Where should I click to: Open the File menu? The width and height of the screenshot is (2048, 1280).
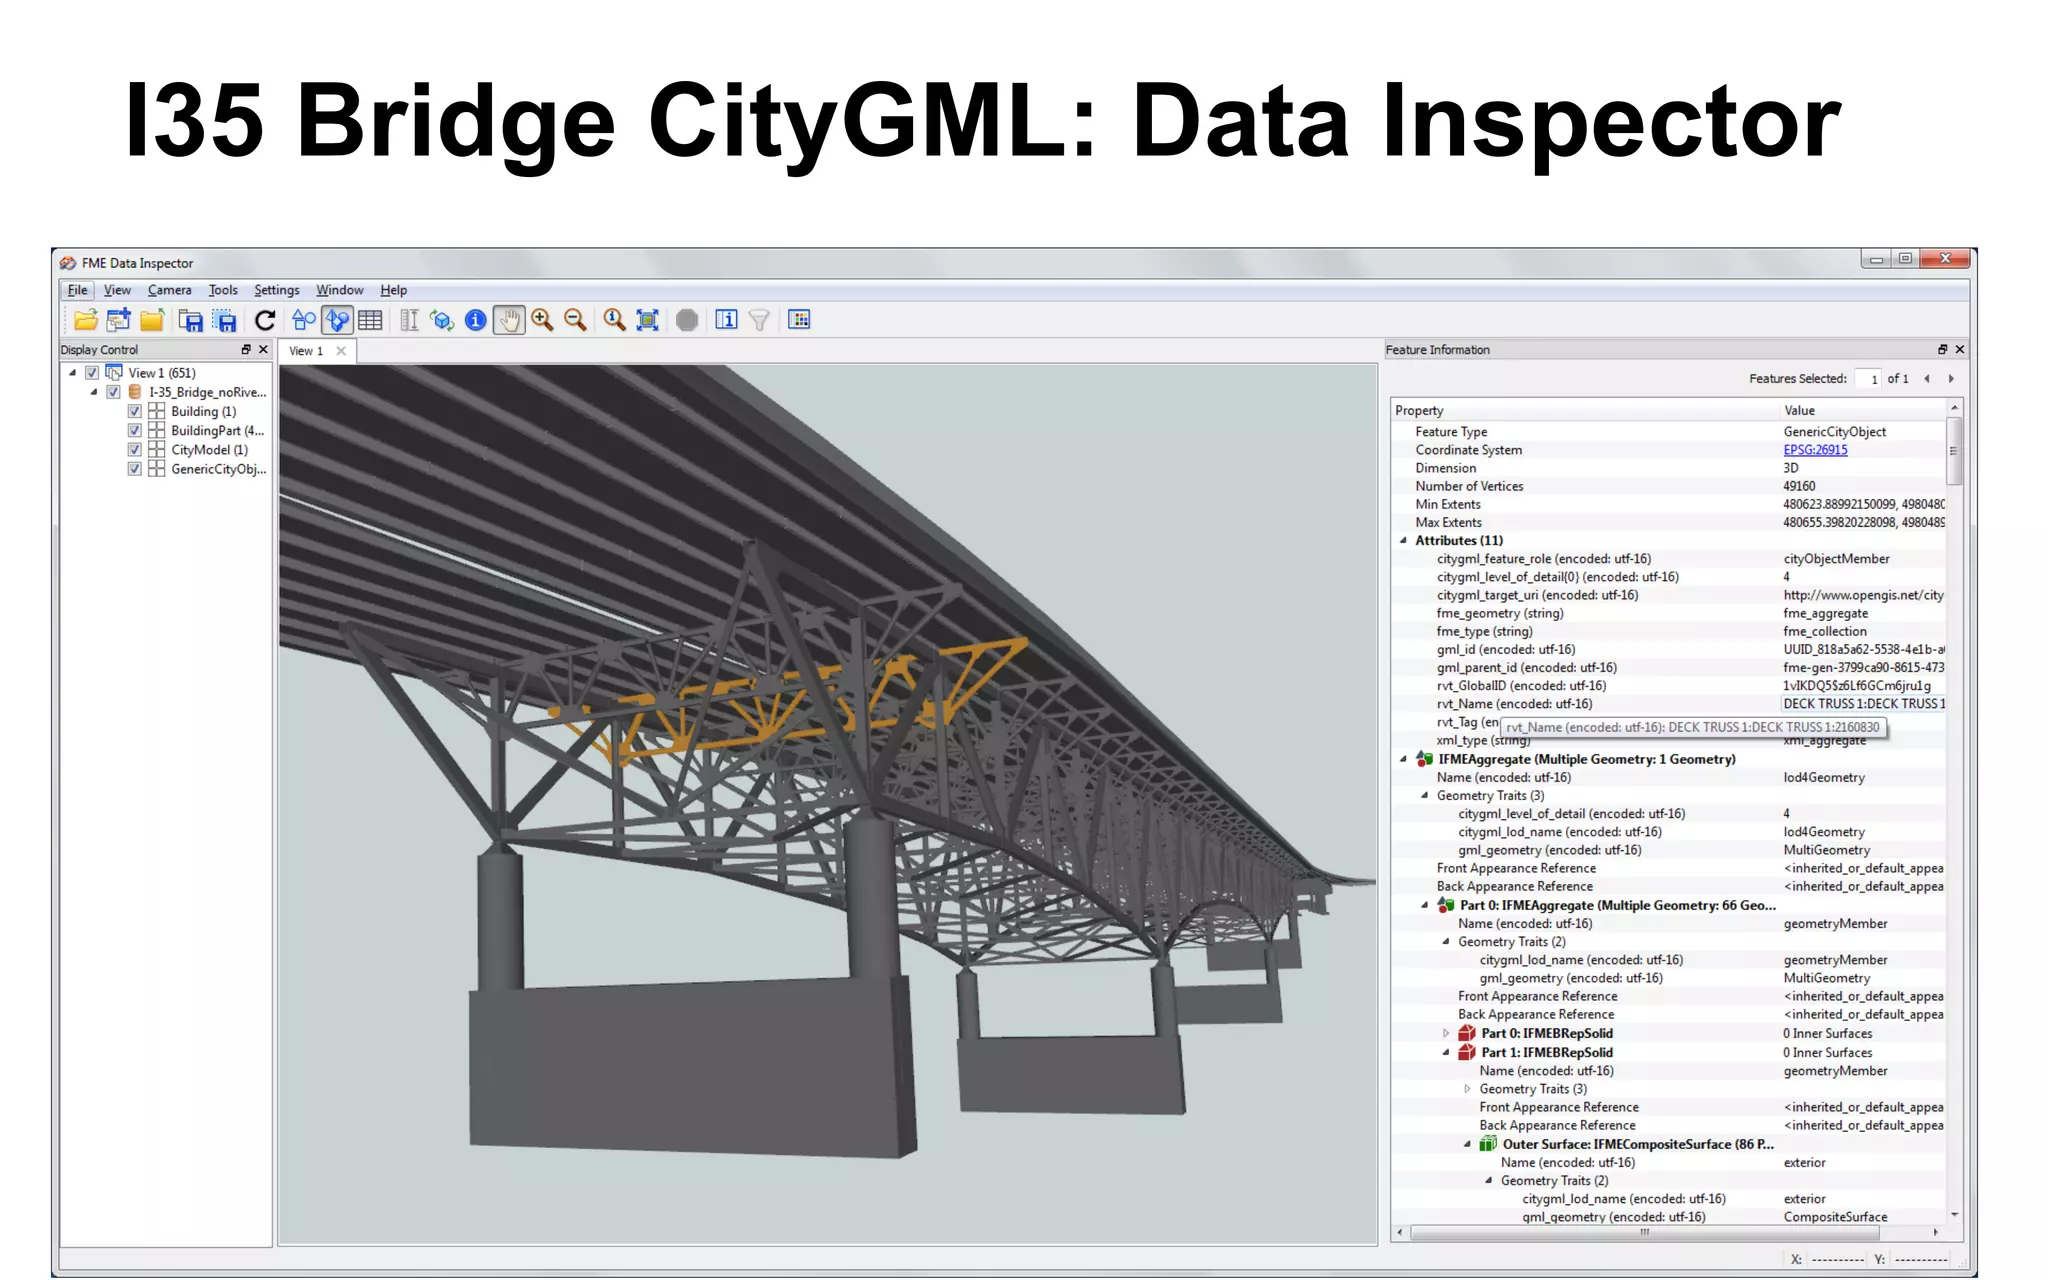78,290
